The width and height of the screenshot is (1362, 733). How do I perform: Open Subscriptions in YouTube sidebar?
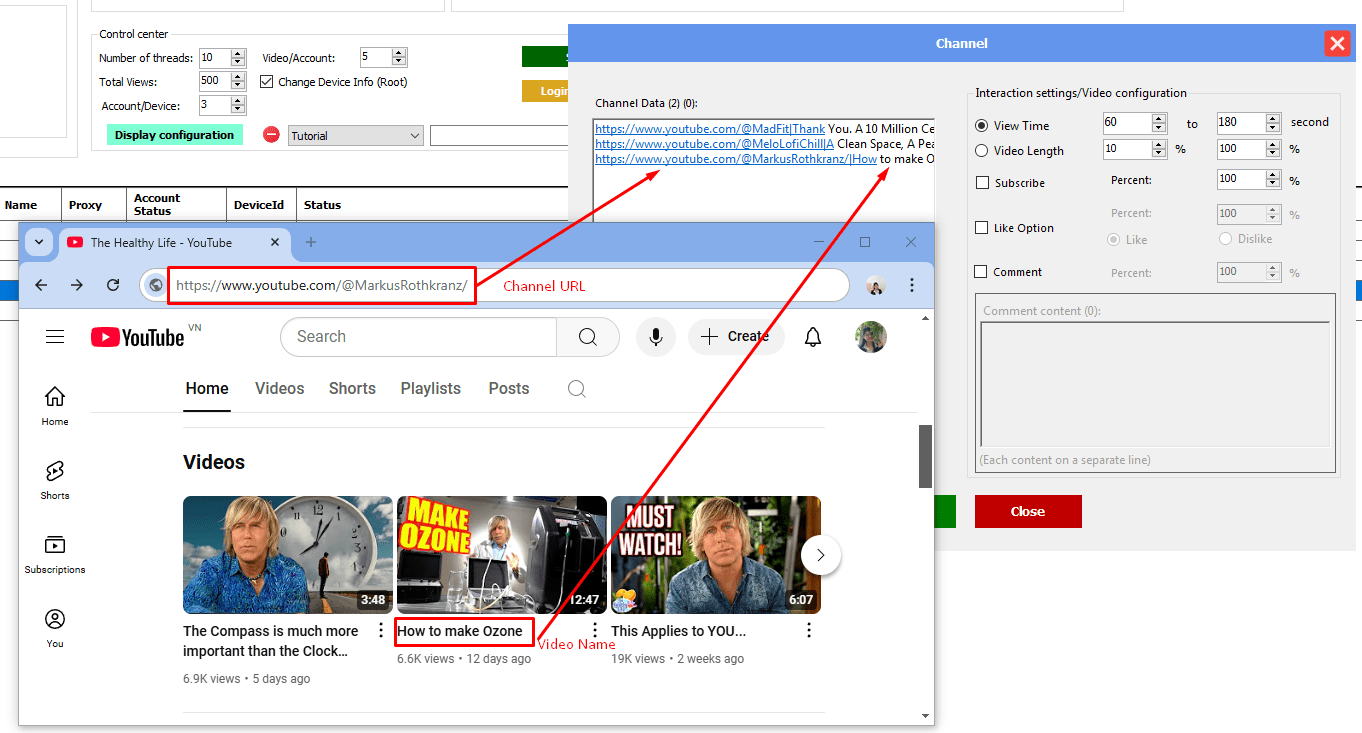[55, 554]
